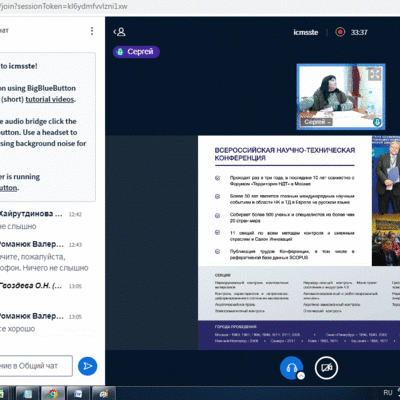
Task: Send the chat message arrow button
Action: point(87,366)
